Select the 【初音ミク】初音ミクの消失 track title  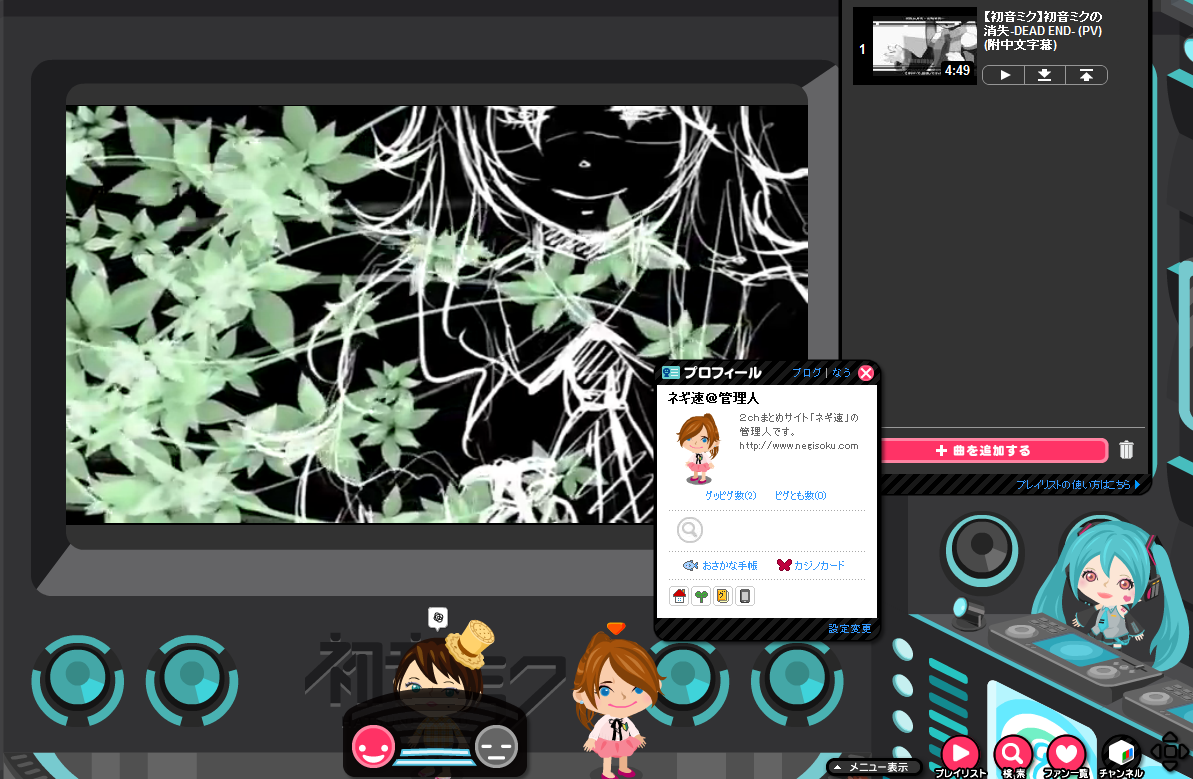[1042, 30]
